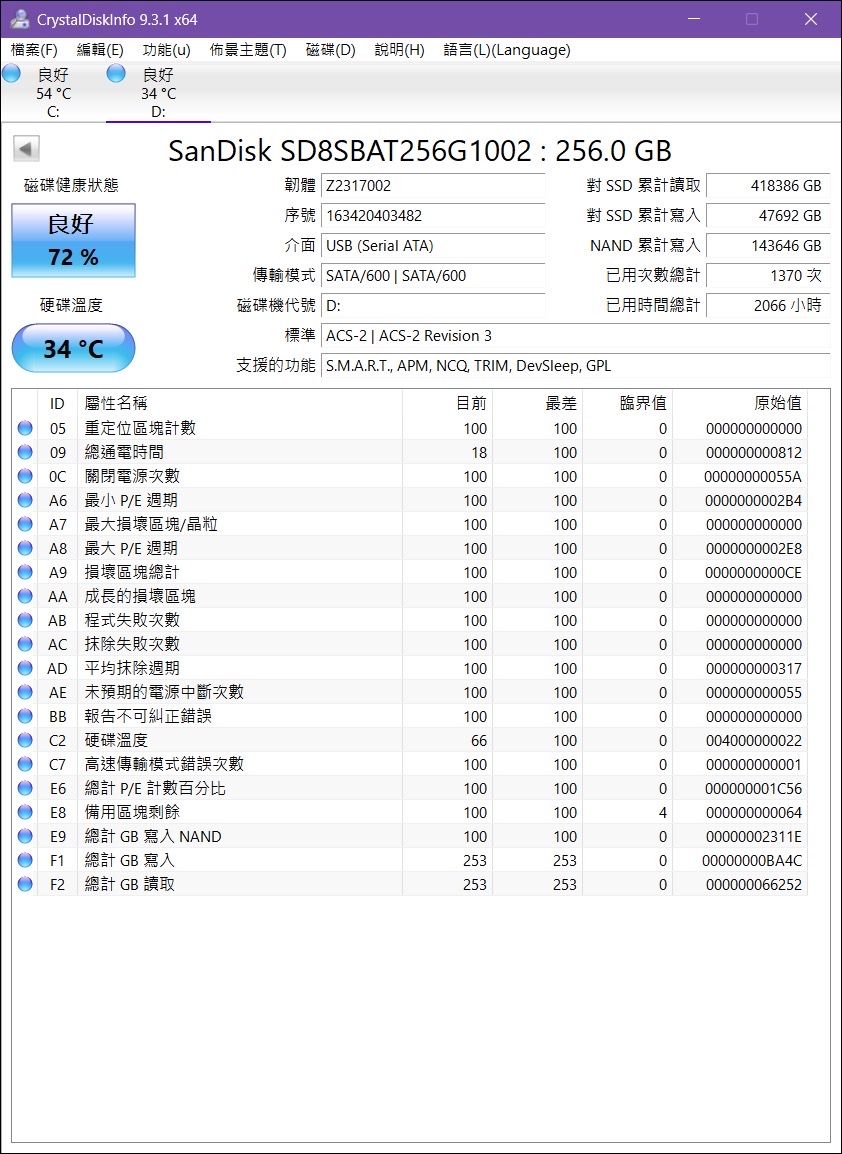The width and height of the screenshot is (842, 1154).
Task: Open the 檔案(F) menu
Action: click(34, 50)
